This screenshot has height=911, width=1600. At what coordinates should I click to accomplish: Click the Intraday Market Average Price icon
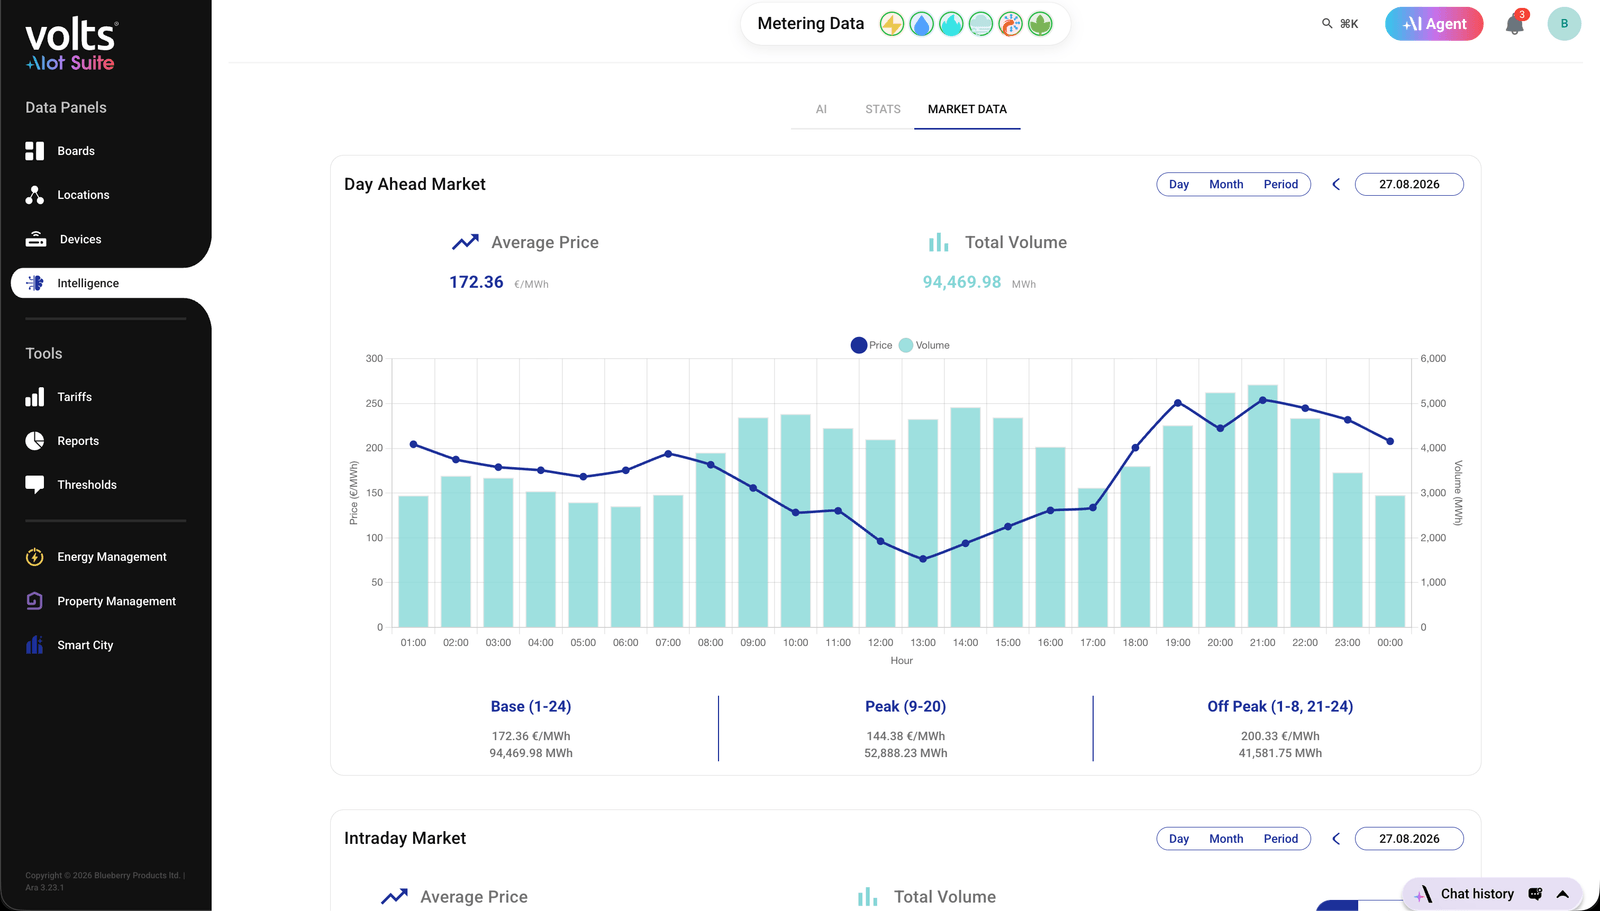[x=394, y=896]
